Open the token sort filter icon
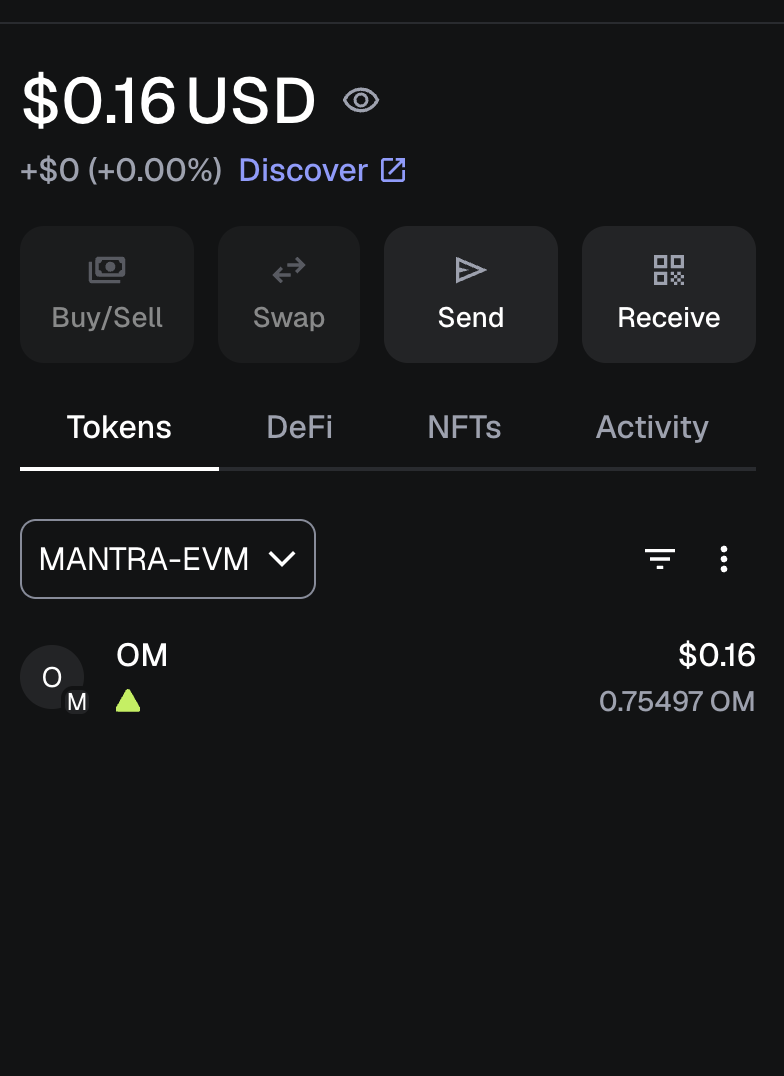The image size is (784, 1076). (660, 559)
